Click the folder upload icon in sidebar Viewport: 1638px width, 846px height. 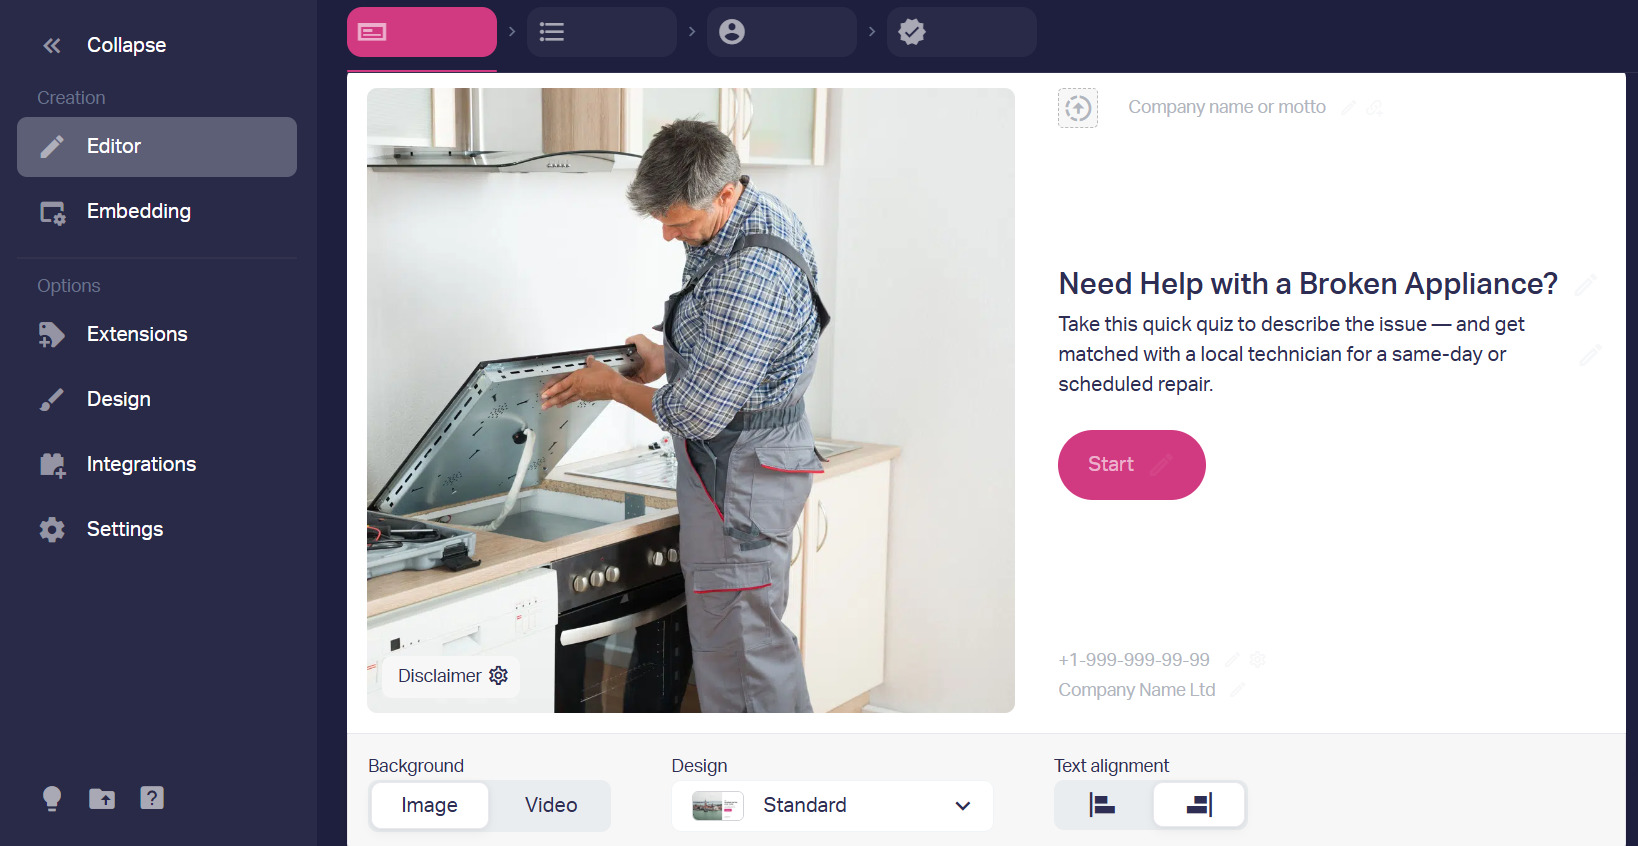pyautogui.click(x=102, y=798)
